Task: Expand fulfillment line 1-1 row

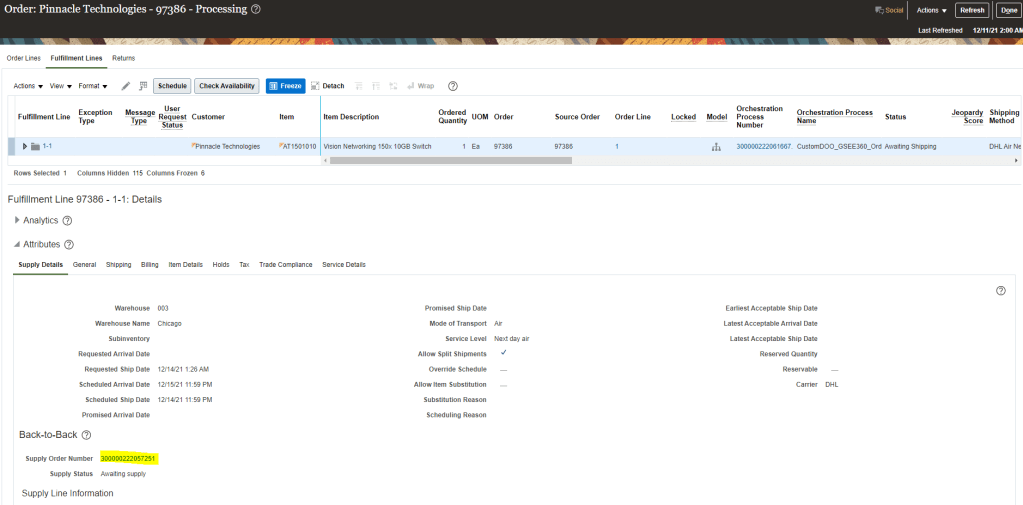Action: (x=25, y=147)
